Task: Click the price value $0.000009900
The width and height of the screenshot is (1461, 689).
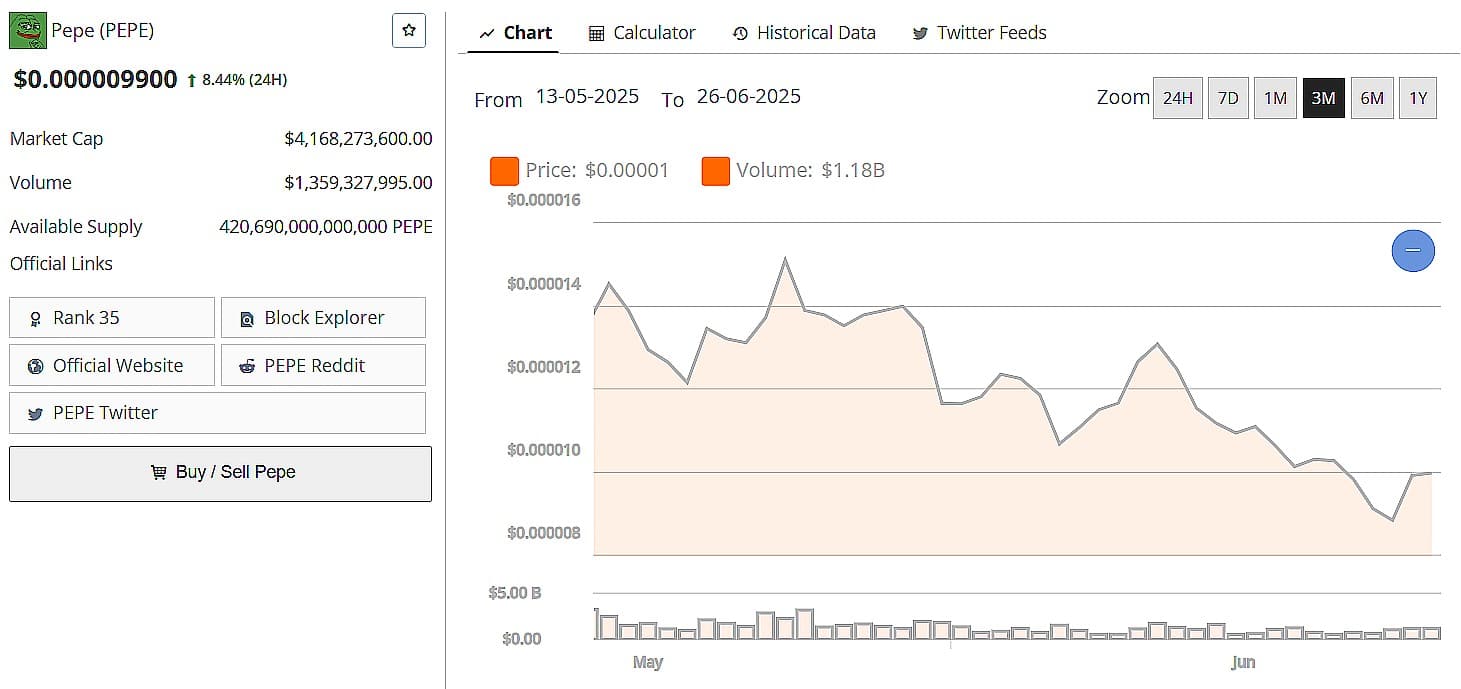Action: click(95, 80)
